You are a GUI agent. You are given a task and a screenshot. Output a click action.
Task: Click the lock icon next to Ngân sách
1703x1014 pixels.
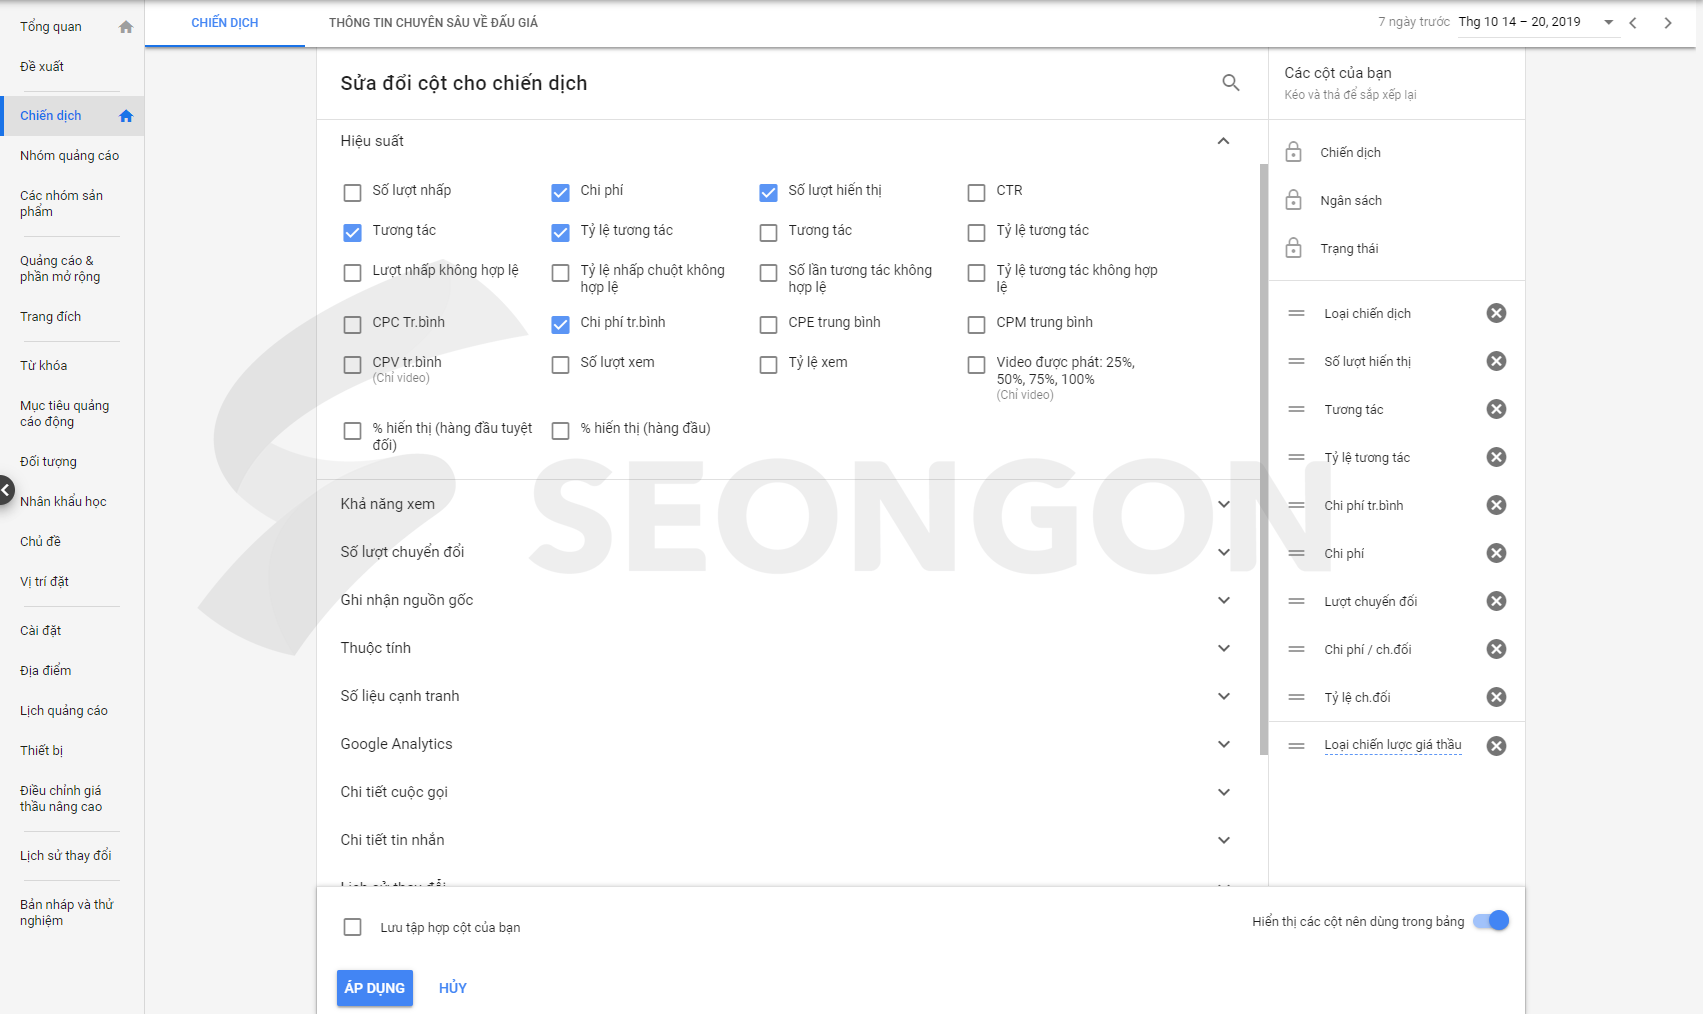tap(1293, 200)
